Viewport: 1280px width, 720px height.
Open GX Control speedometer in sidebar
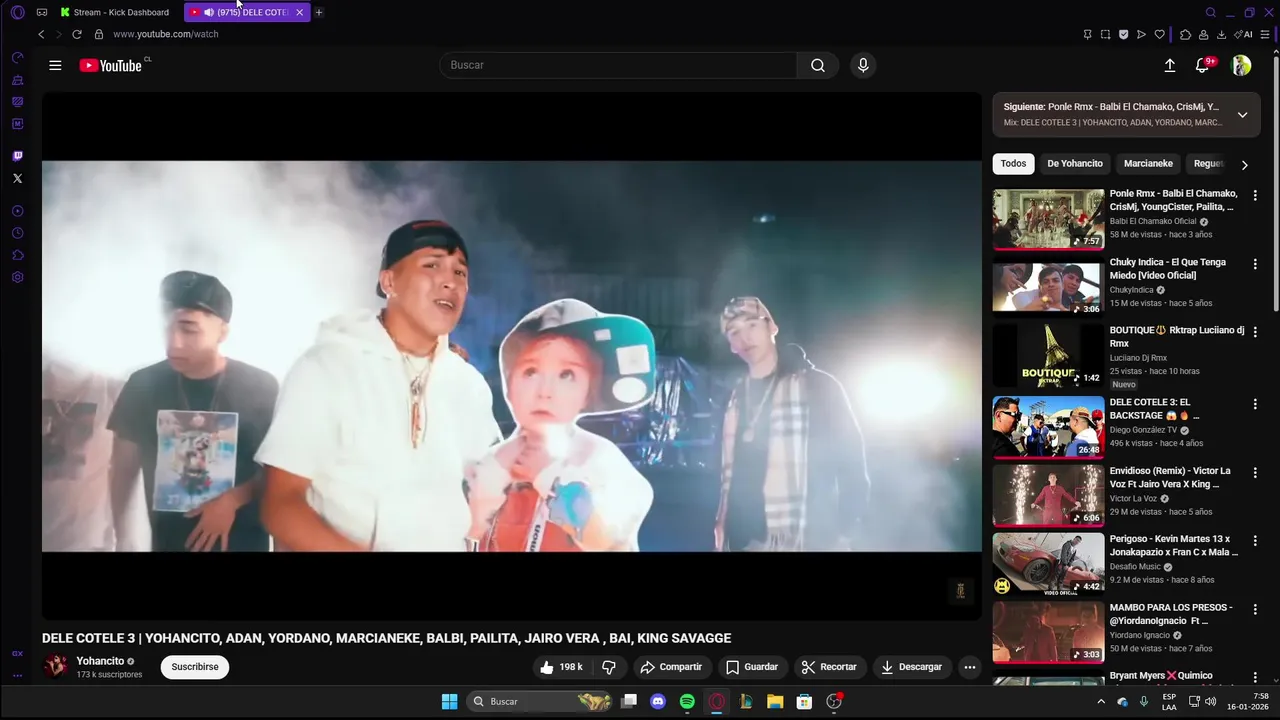pyautogui.click(x=17, y=58)
